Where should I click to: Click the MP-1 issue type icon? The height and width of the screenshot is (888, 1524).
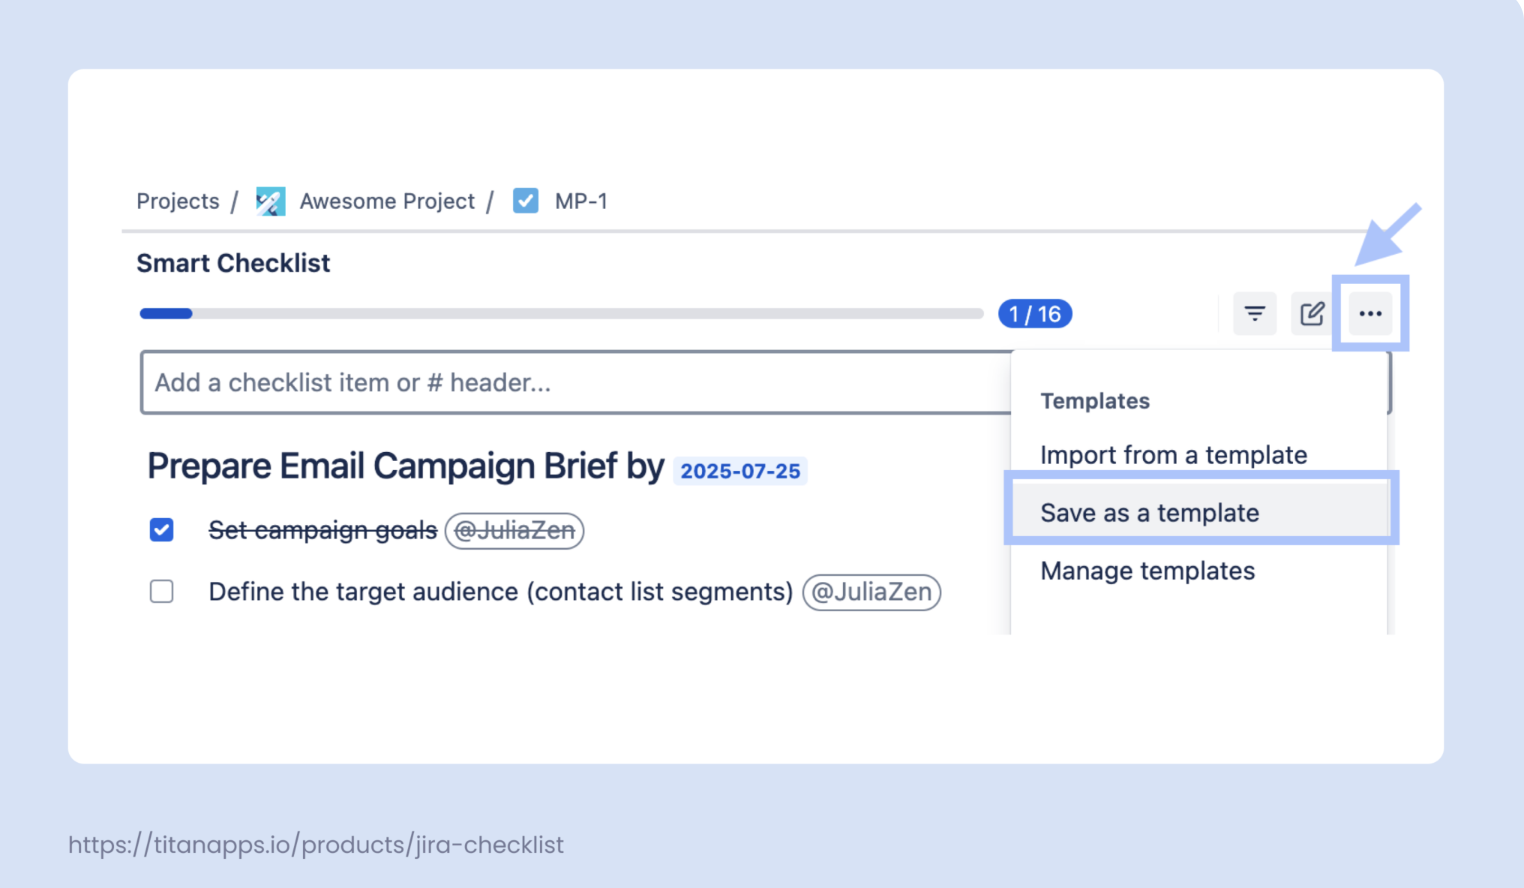pos(525,201)
